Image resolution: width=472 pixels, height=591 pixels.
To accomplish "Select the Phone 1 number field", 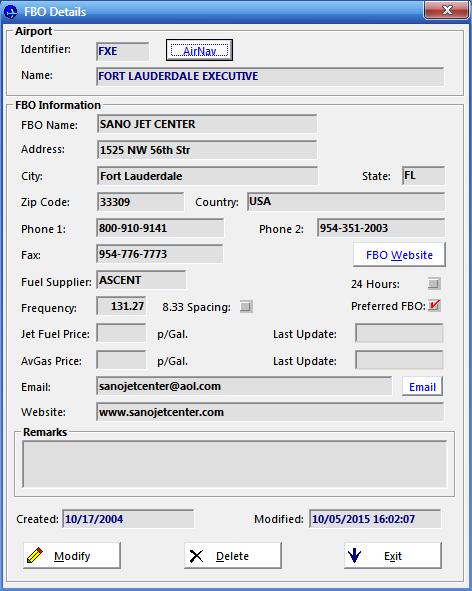I will 160,228.
